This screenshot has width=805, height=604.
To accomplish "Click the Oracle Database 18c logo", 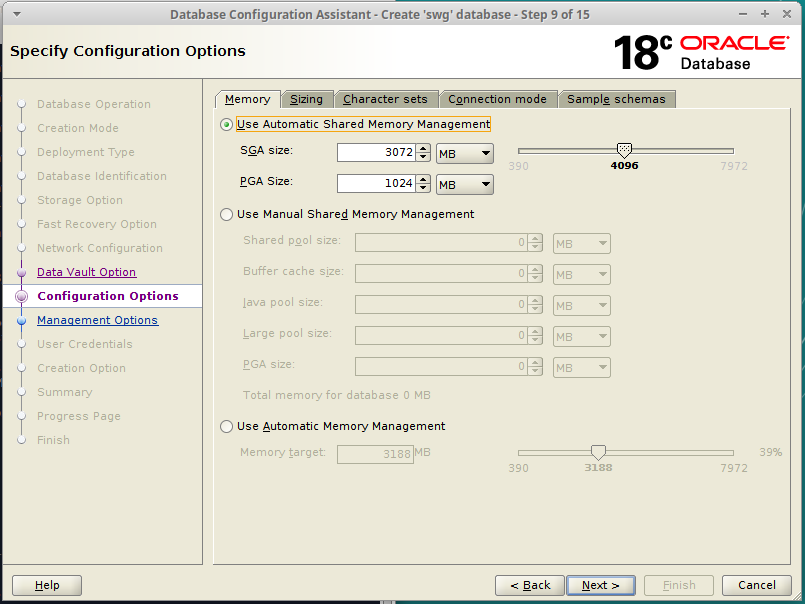I will tap(701, 52).
